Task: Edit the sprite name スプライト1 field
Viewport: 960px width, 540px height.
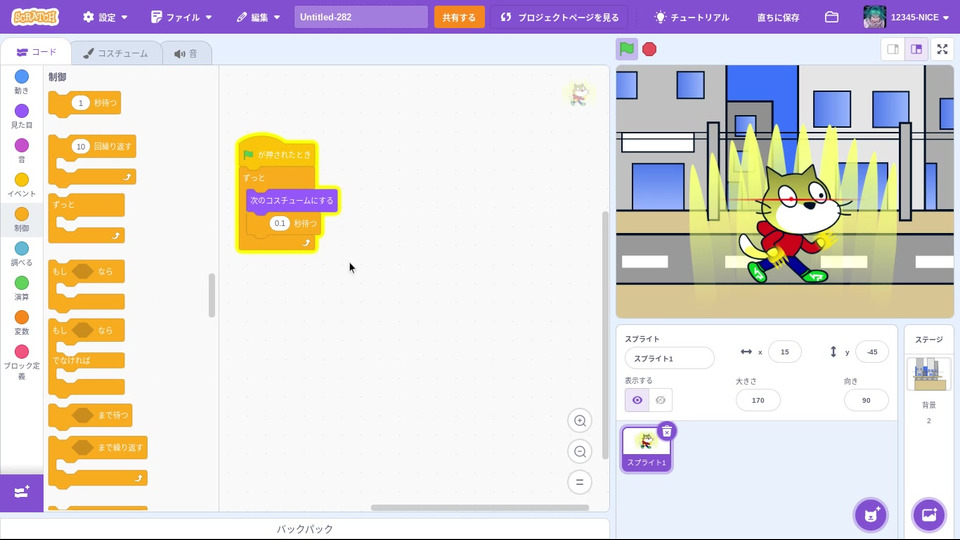Action: (669, 358)
